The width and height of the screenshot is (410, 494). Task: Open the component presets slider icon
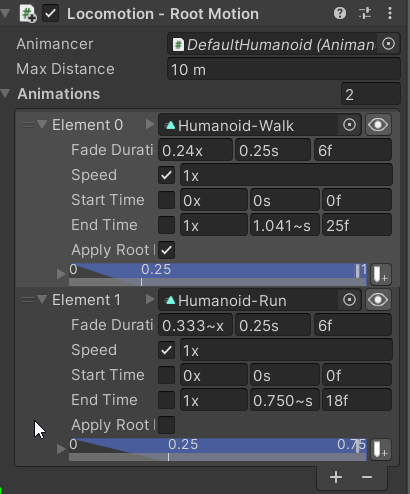pos(365,14)
